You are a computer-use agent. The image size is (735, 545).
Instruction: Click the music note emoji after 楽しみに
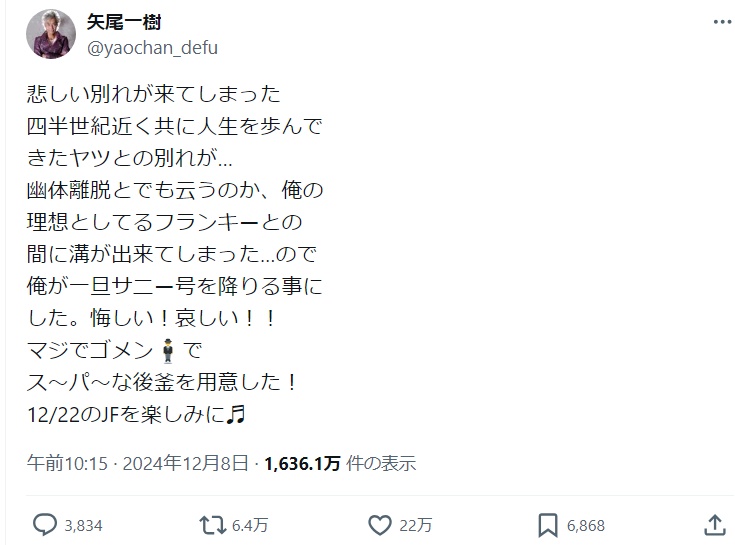(236, 411)
